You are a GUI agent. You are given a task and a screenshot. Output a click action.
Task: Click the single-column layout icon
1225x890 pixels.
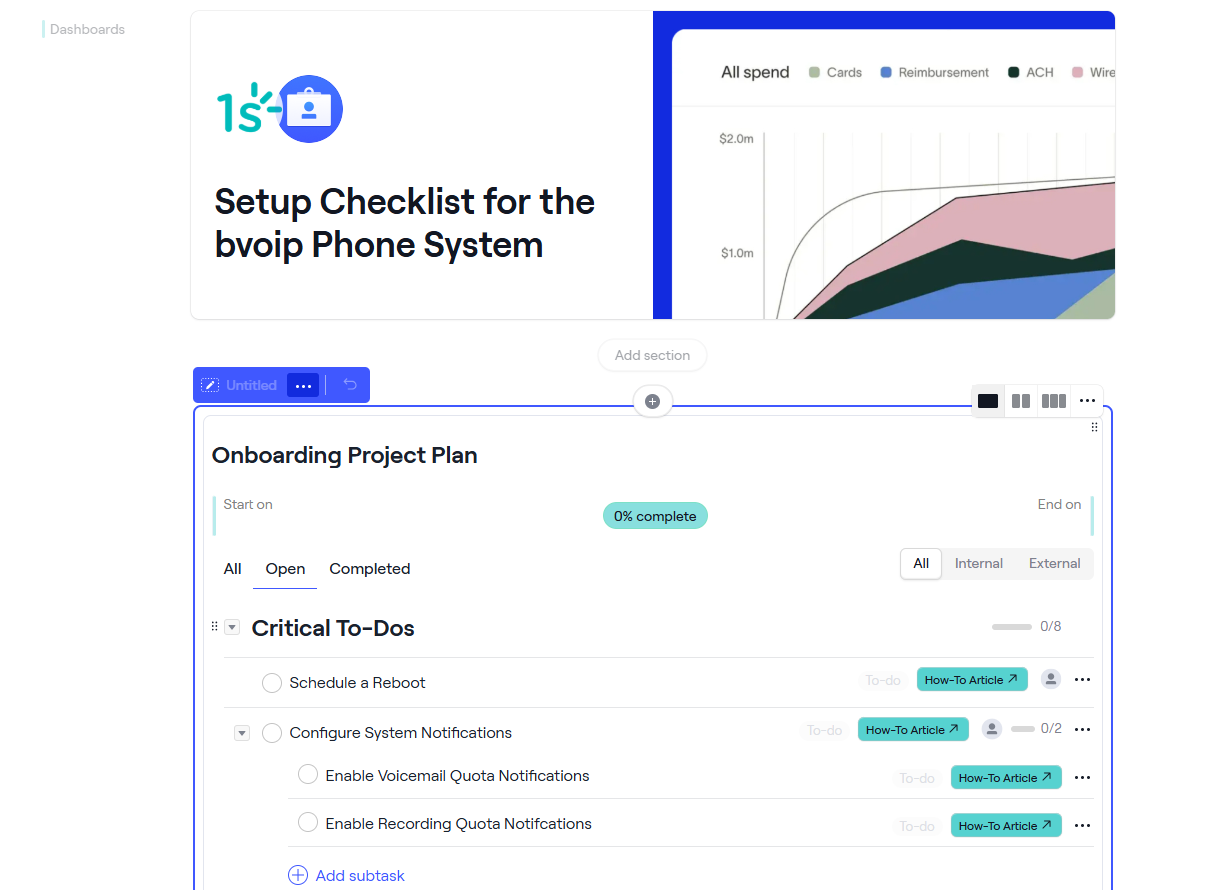988,401
